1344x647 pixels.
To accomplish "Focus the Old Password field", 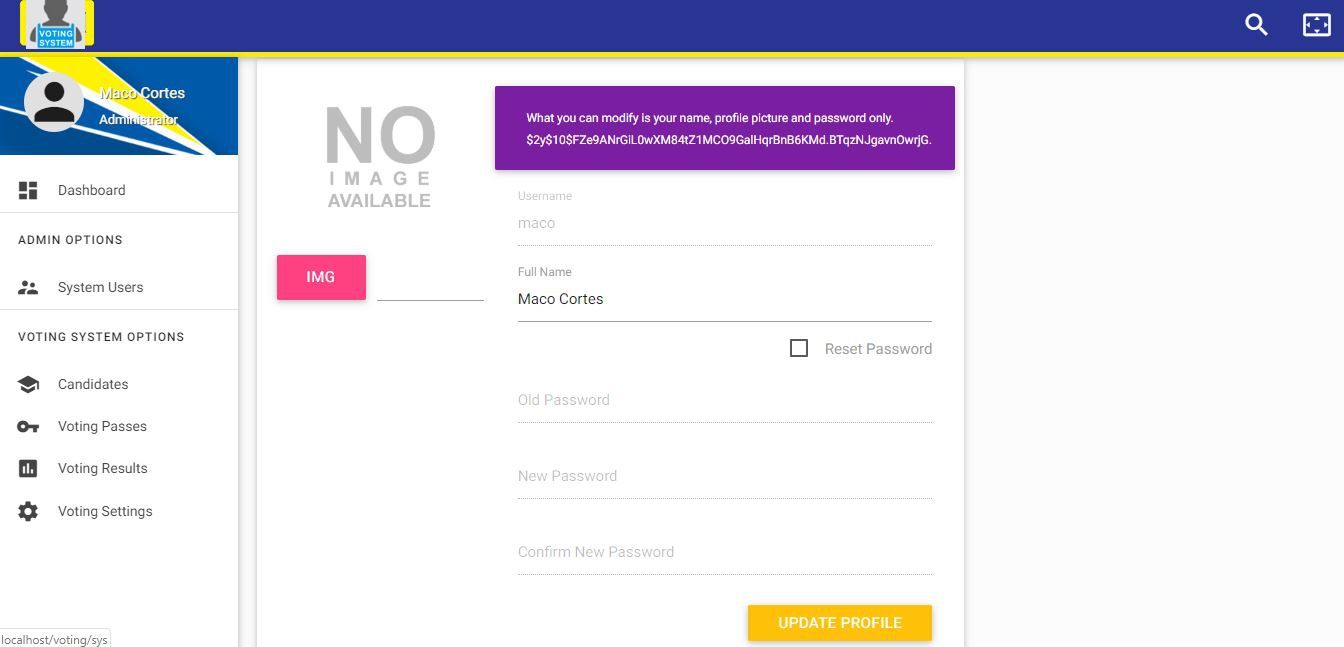I will 724,401.
